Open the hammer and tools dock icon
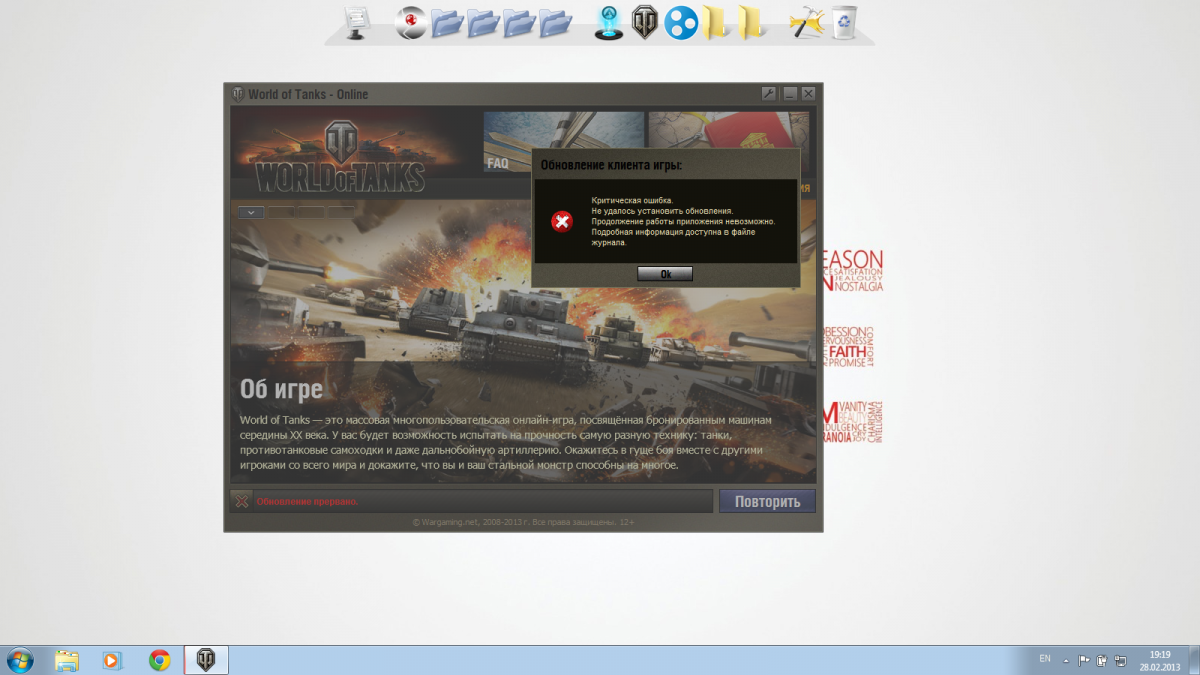The height and width of the screenshot is (675, 1200). click(x=805, y=22)
